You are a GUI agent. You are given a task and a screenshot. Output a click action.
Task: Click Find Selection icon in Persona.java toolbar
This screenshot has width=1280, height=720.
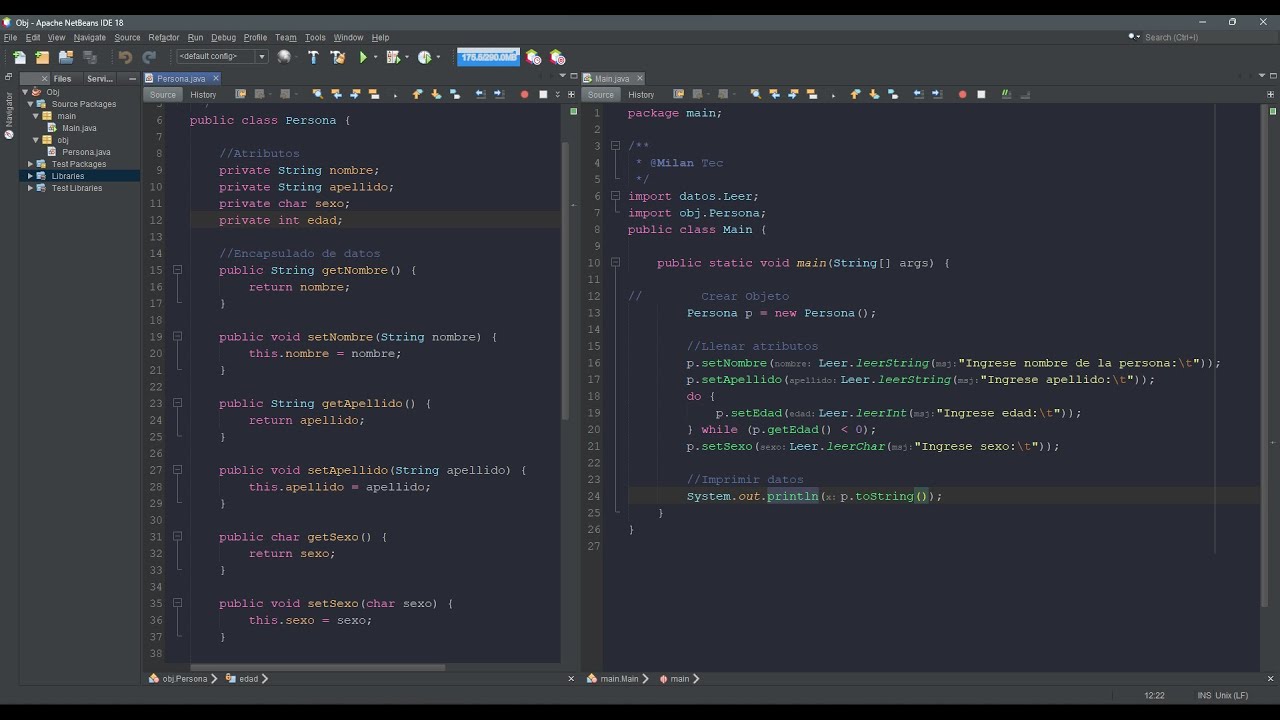pos(317,94)
